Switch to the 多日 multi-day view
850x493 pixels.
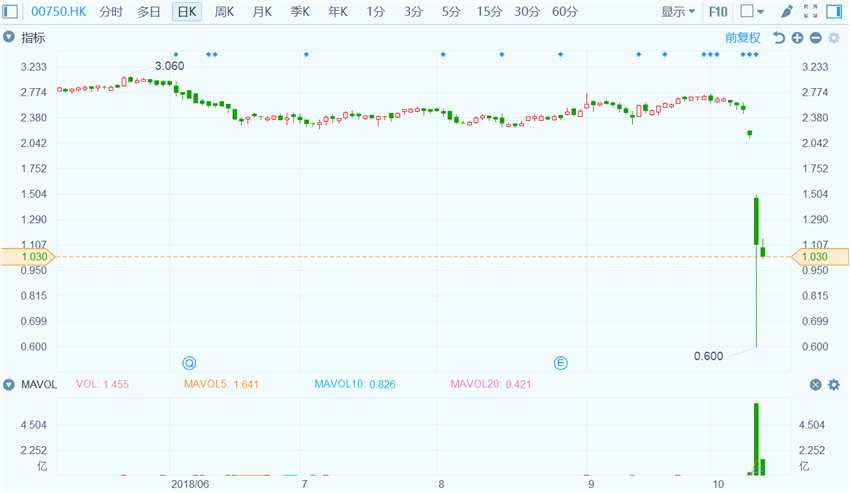click(x=149, y=11)
